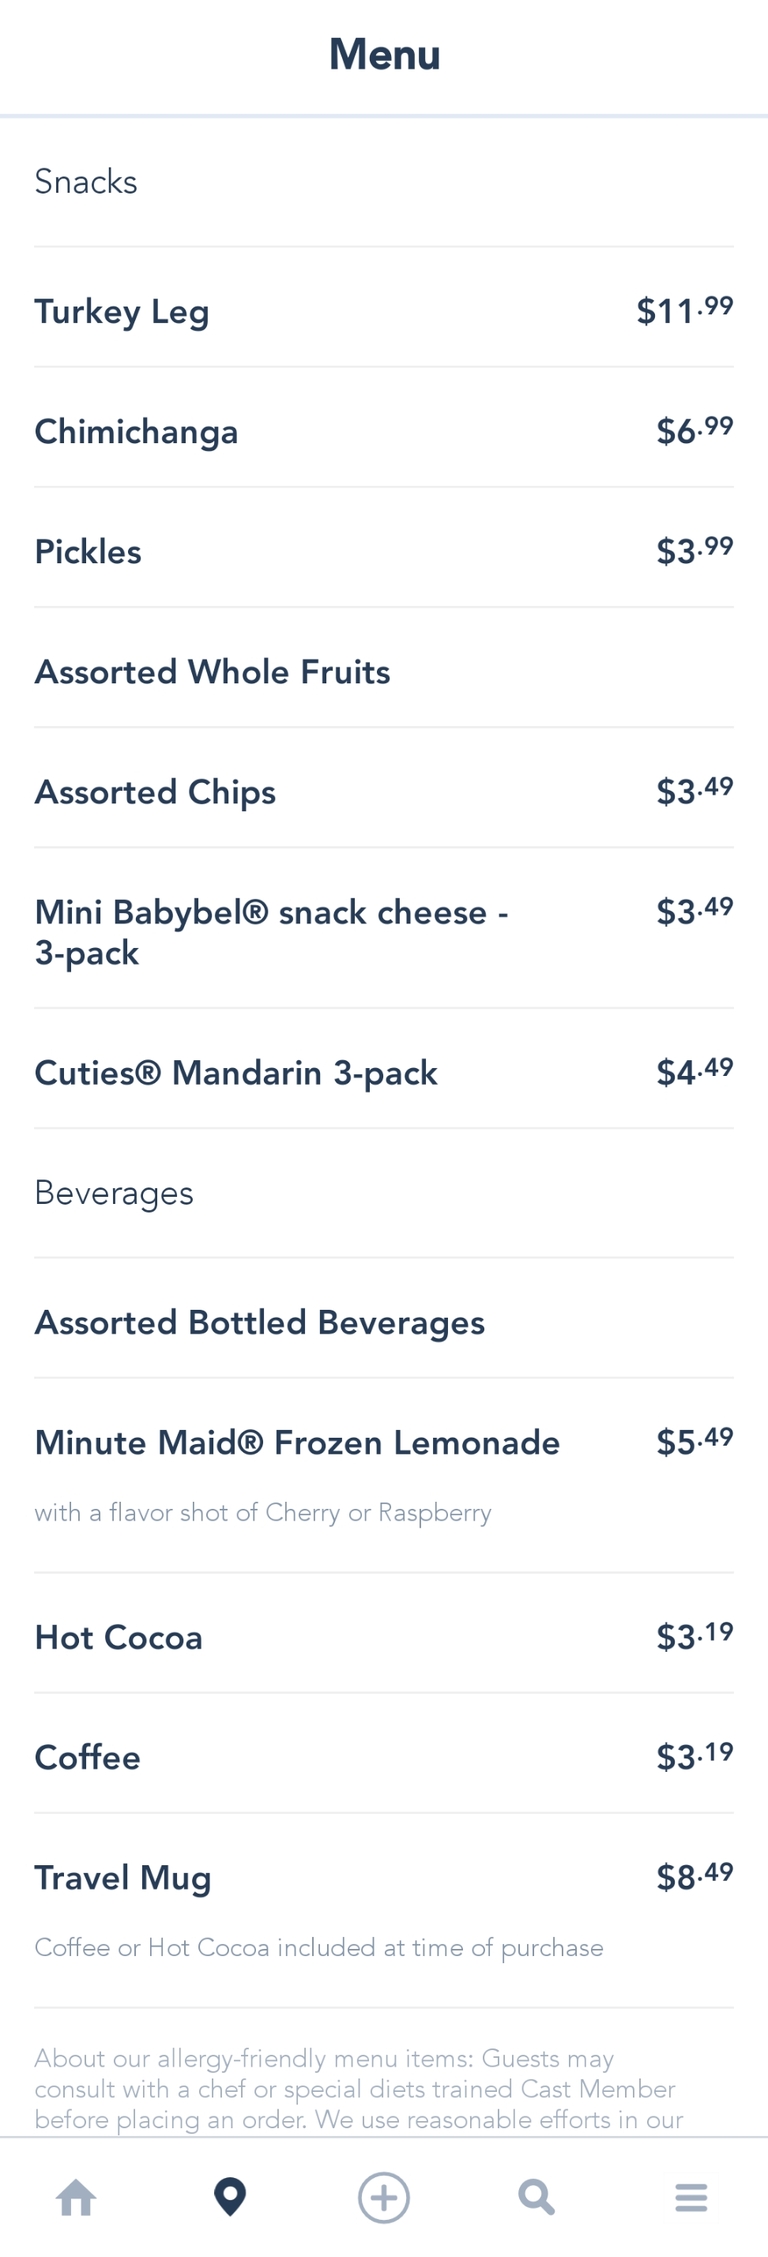Tap the Hot Cocoa beverage
Viewport: 768px width, 2257px height.
tap(119, 1638)
